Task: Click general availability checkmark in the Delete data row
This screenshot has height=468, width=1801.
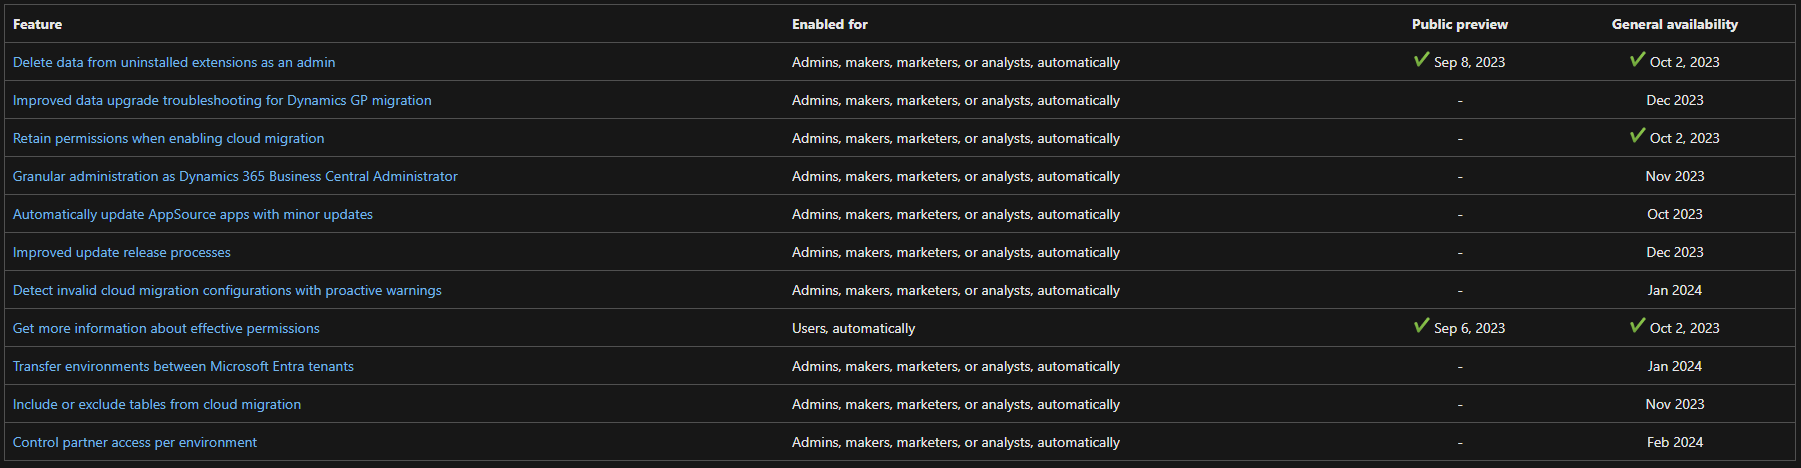Action: coord(1637,60)
